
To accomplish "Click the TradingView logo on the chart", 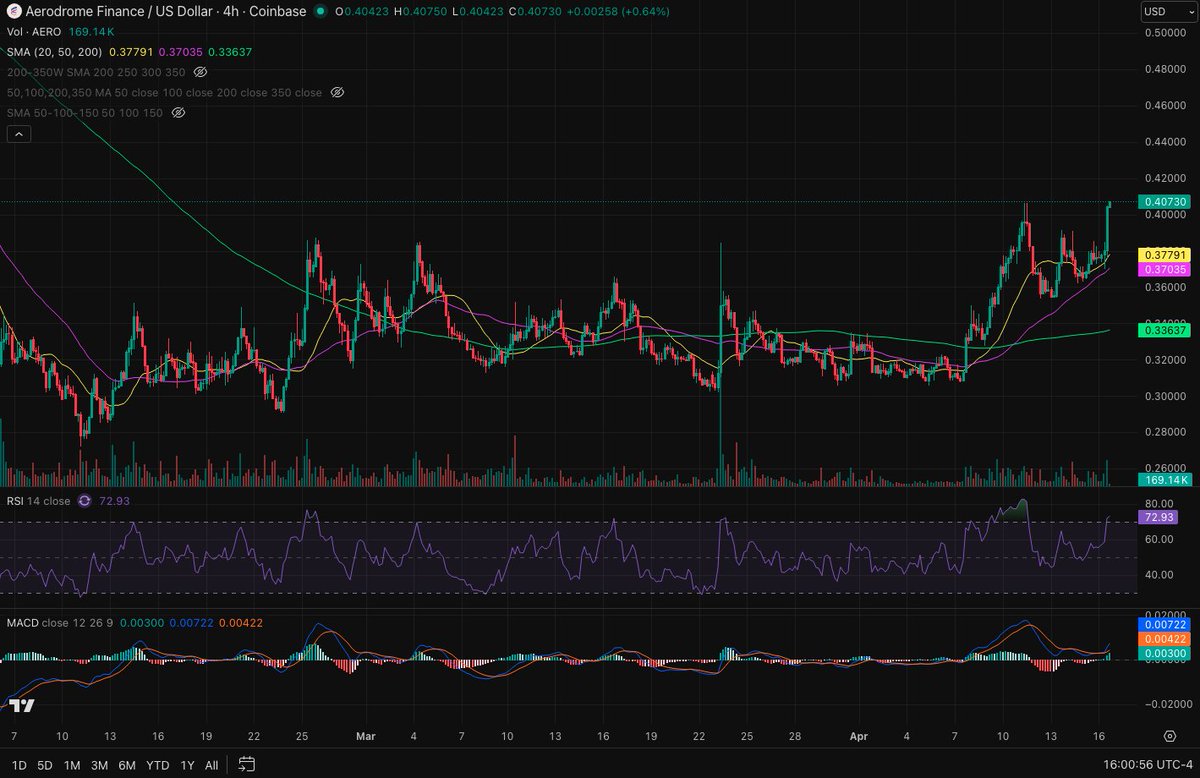I will (22, 706).
